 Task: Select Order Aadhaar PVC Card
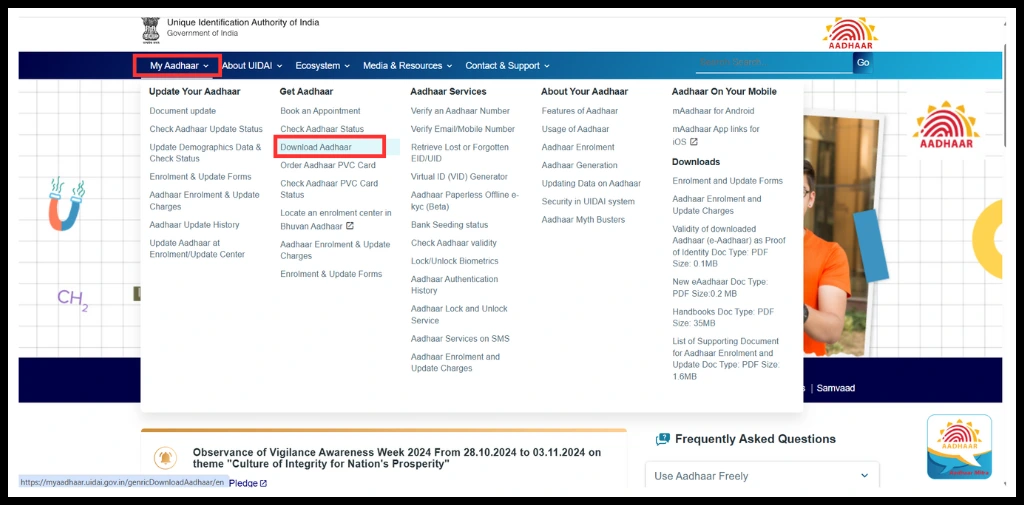tap(328, 165)
